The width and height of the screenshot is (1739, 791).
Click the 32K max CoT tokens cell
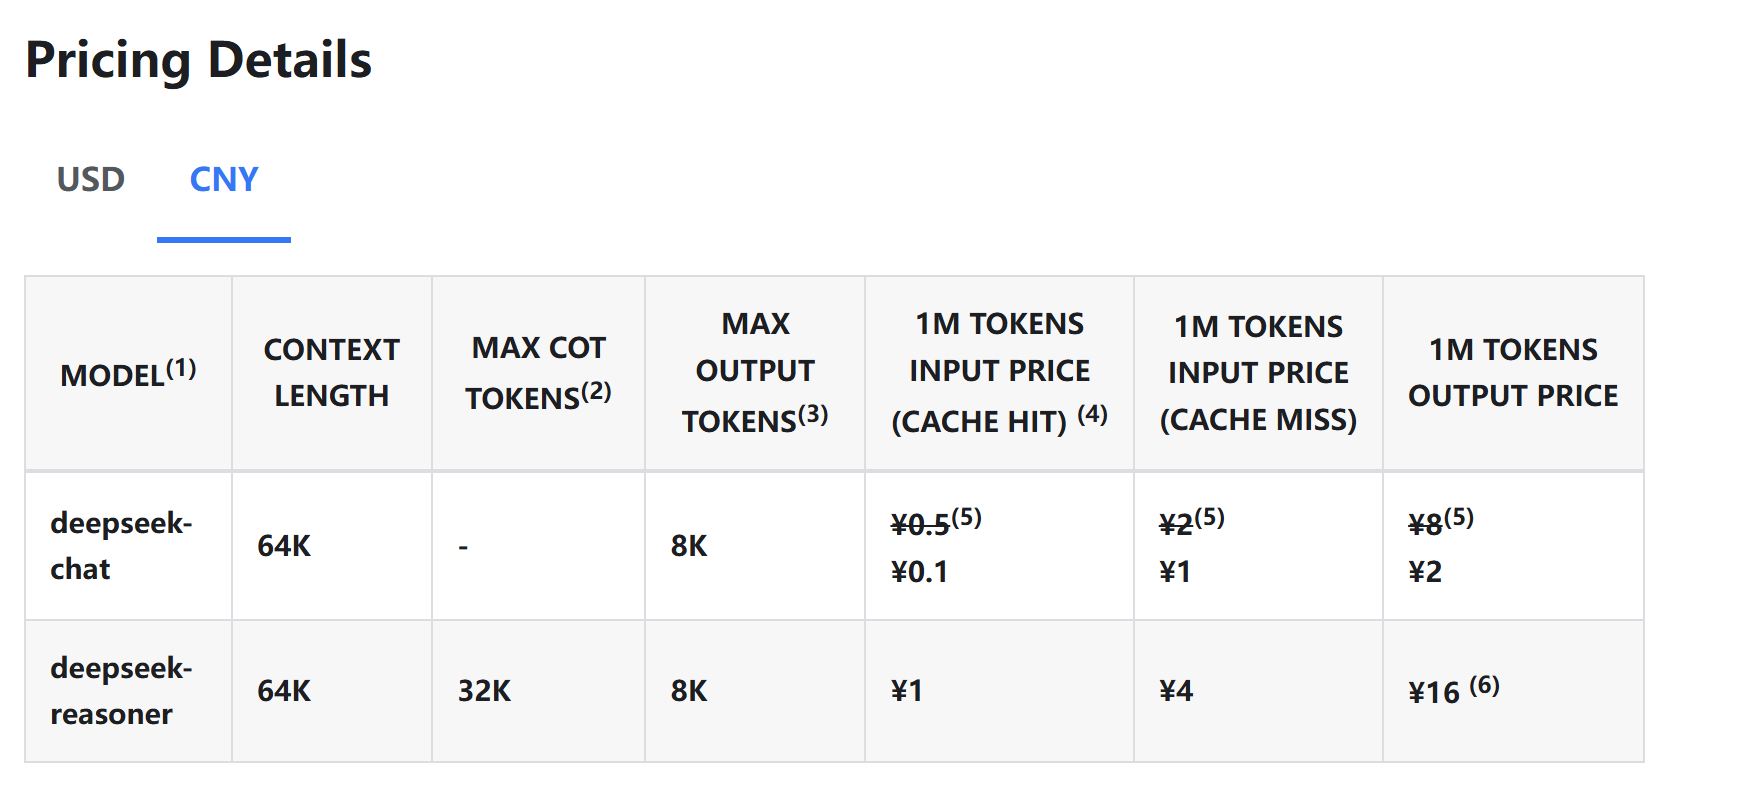484,691
